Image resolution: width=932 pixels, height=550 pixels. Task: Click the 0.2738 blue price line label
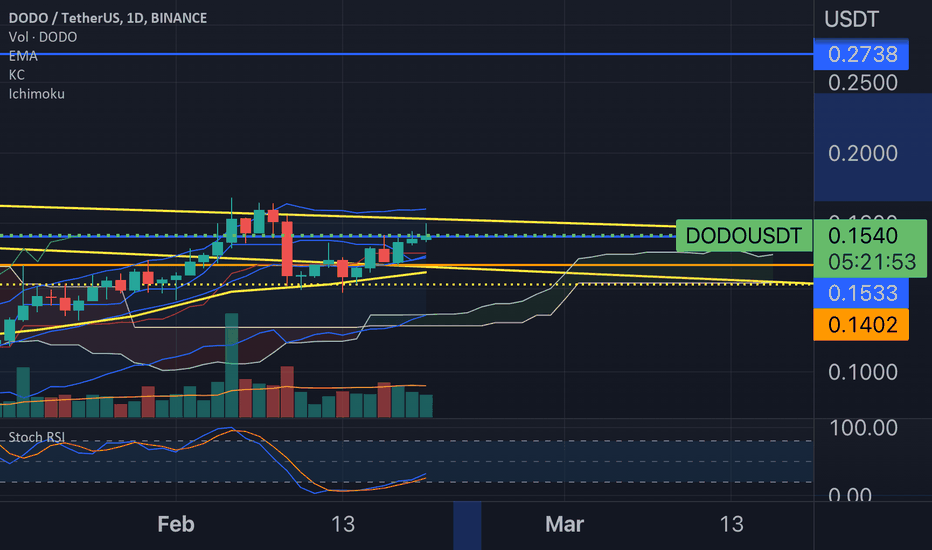click(x=861, y=54)
